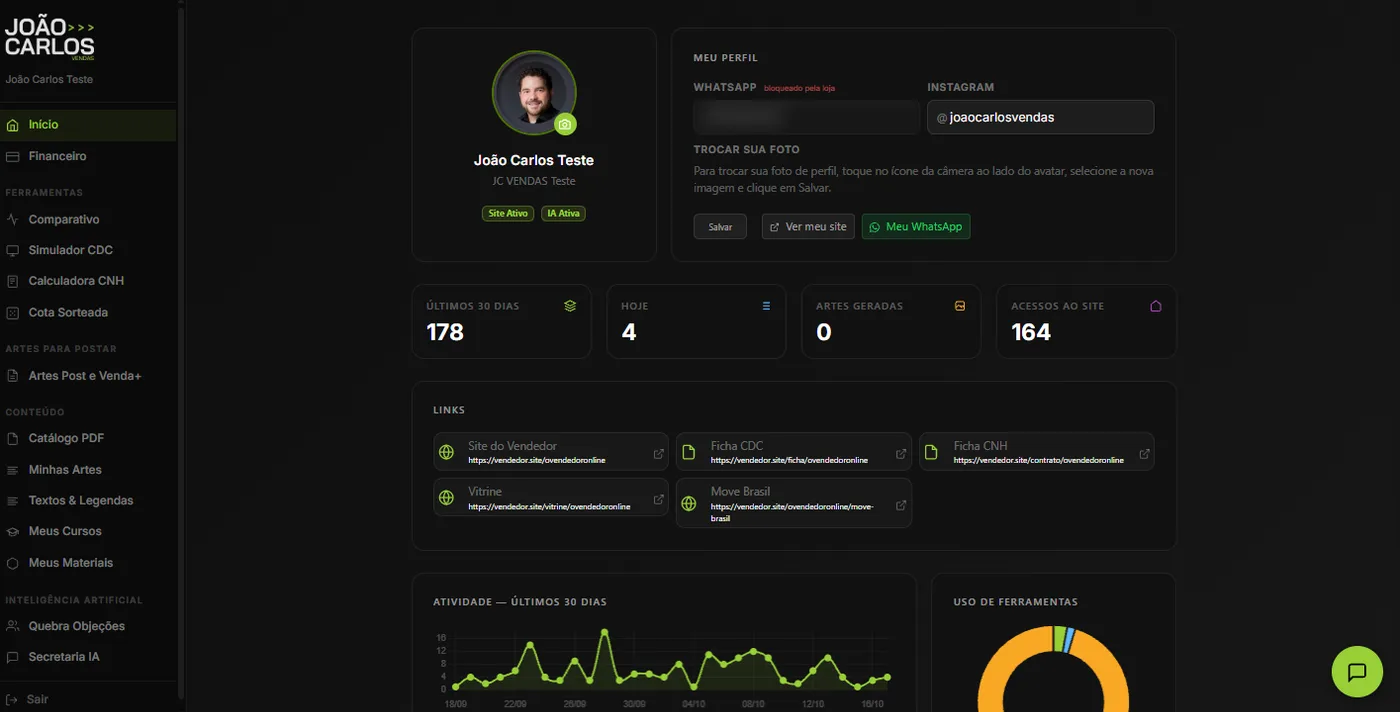Click the layers icon on Últimos 30 Dias card
This screenshot has height=712, width=1400.
(570, 306)
